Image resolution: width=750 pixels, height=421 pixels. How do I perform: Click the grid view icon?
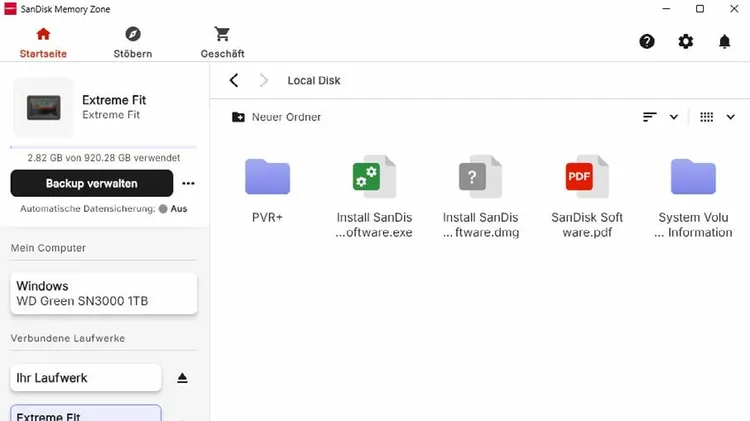706,117
